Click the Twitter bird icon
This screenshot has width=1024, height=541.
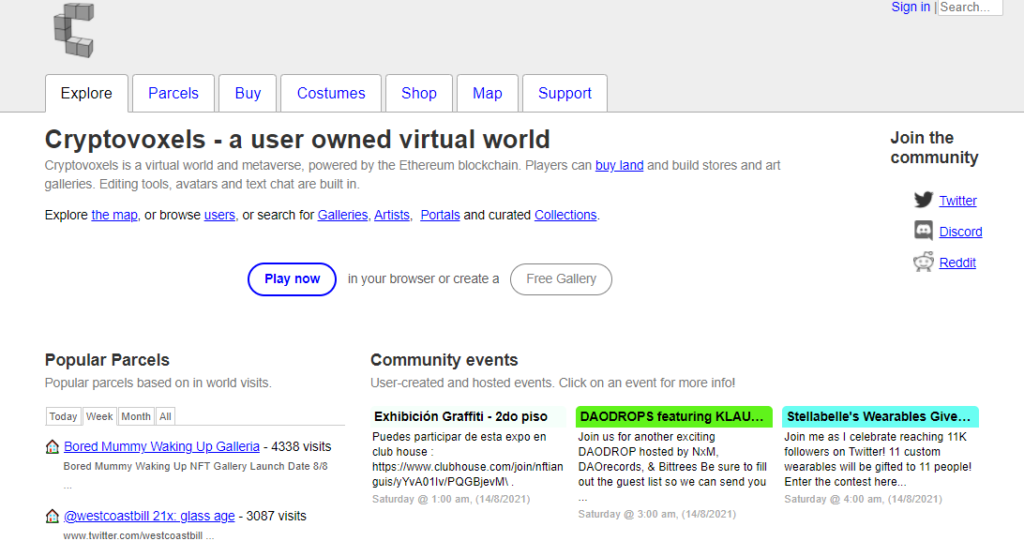click(923, 200)
